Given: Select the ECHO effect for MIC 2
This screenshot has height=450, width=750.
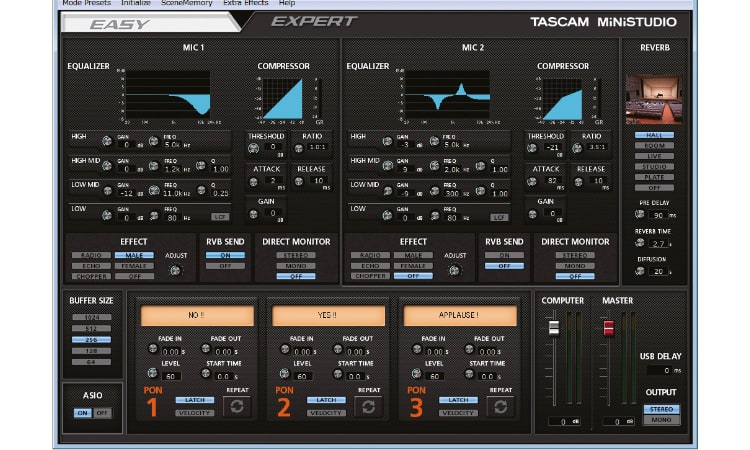Looking at the screenshot, I should (370, 266).
